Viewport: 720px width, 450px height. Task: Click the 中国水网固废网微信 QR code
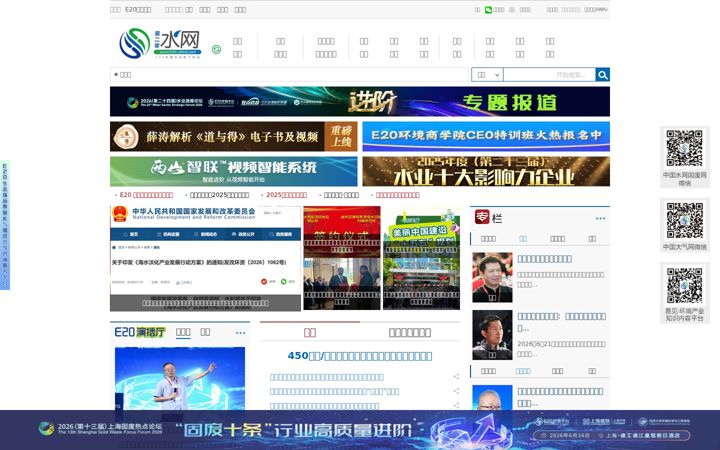coord(685,148)
